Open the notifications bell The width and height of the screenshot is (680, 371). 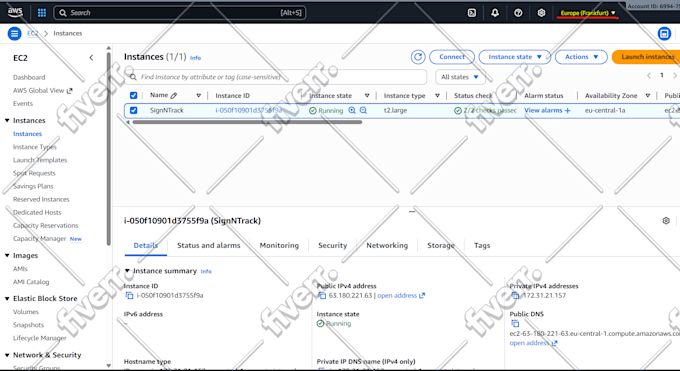pyautogui.click(x=495, y=13)
